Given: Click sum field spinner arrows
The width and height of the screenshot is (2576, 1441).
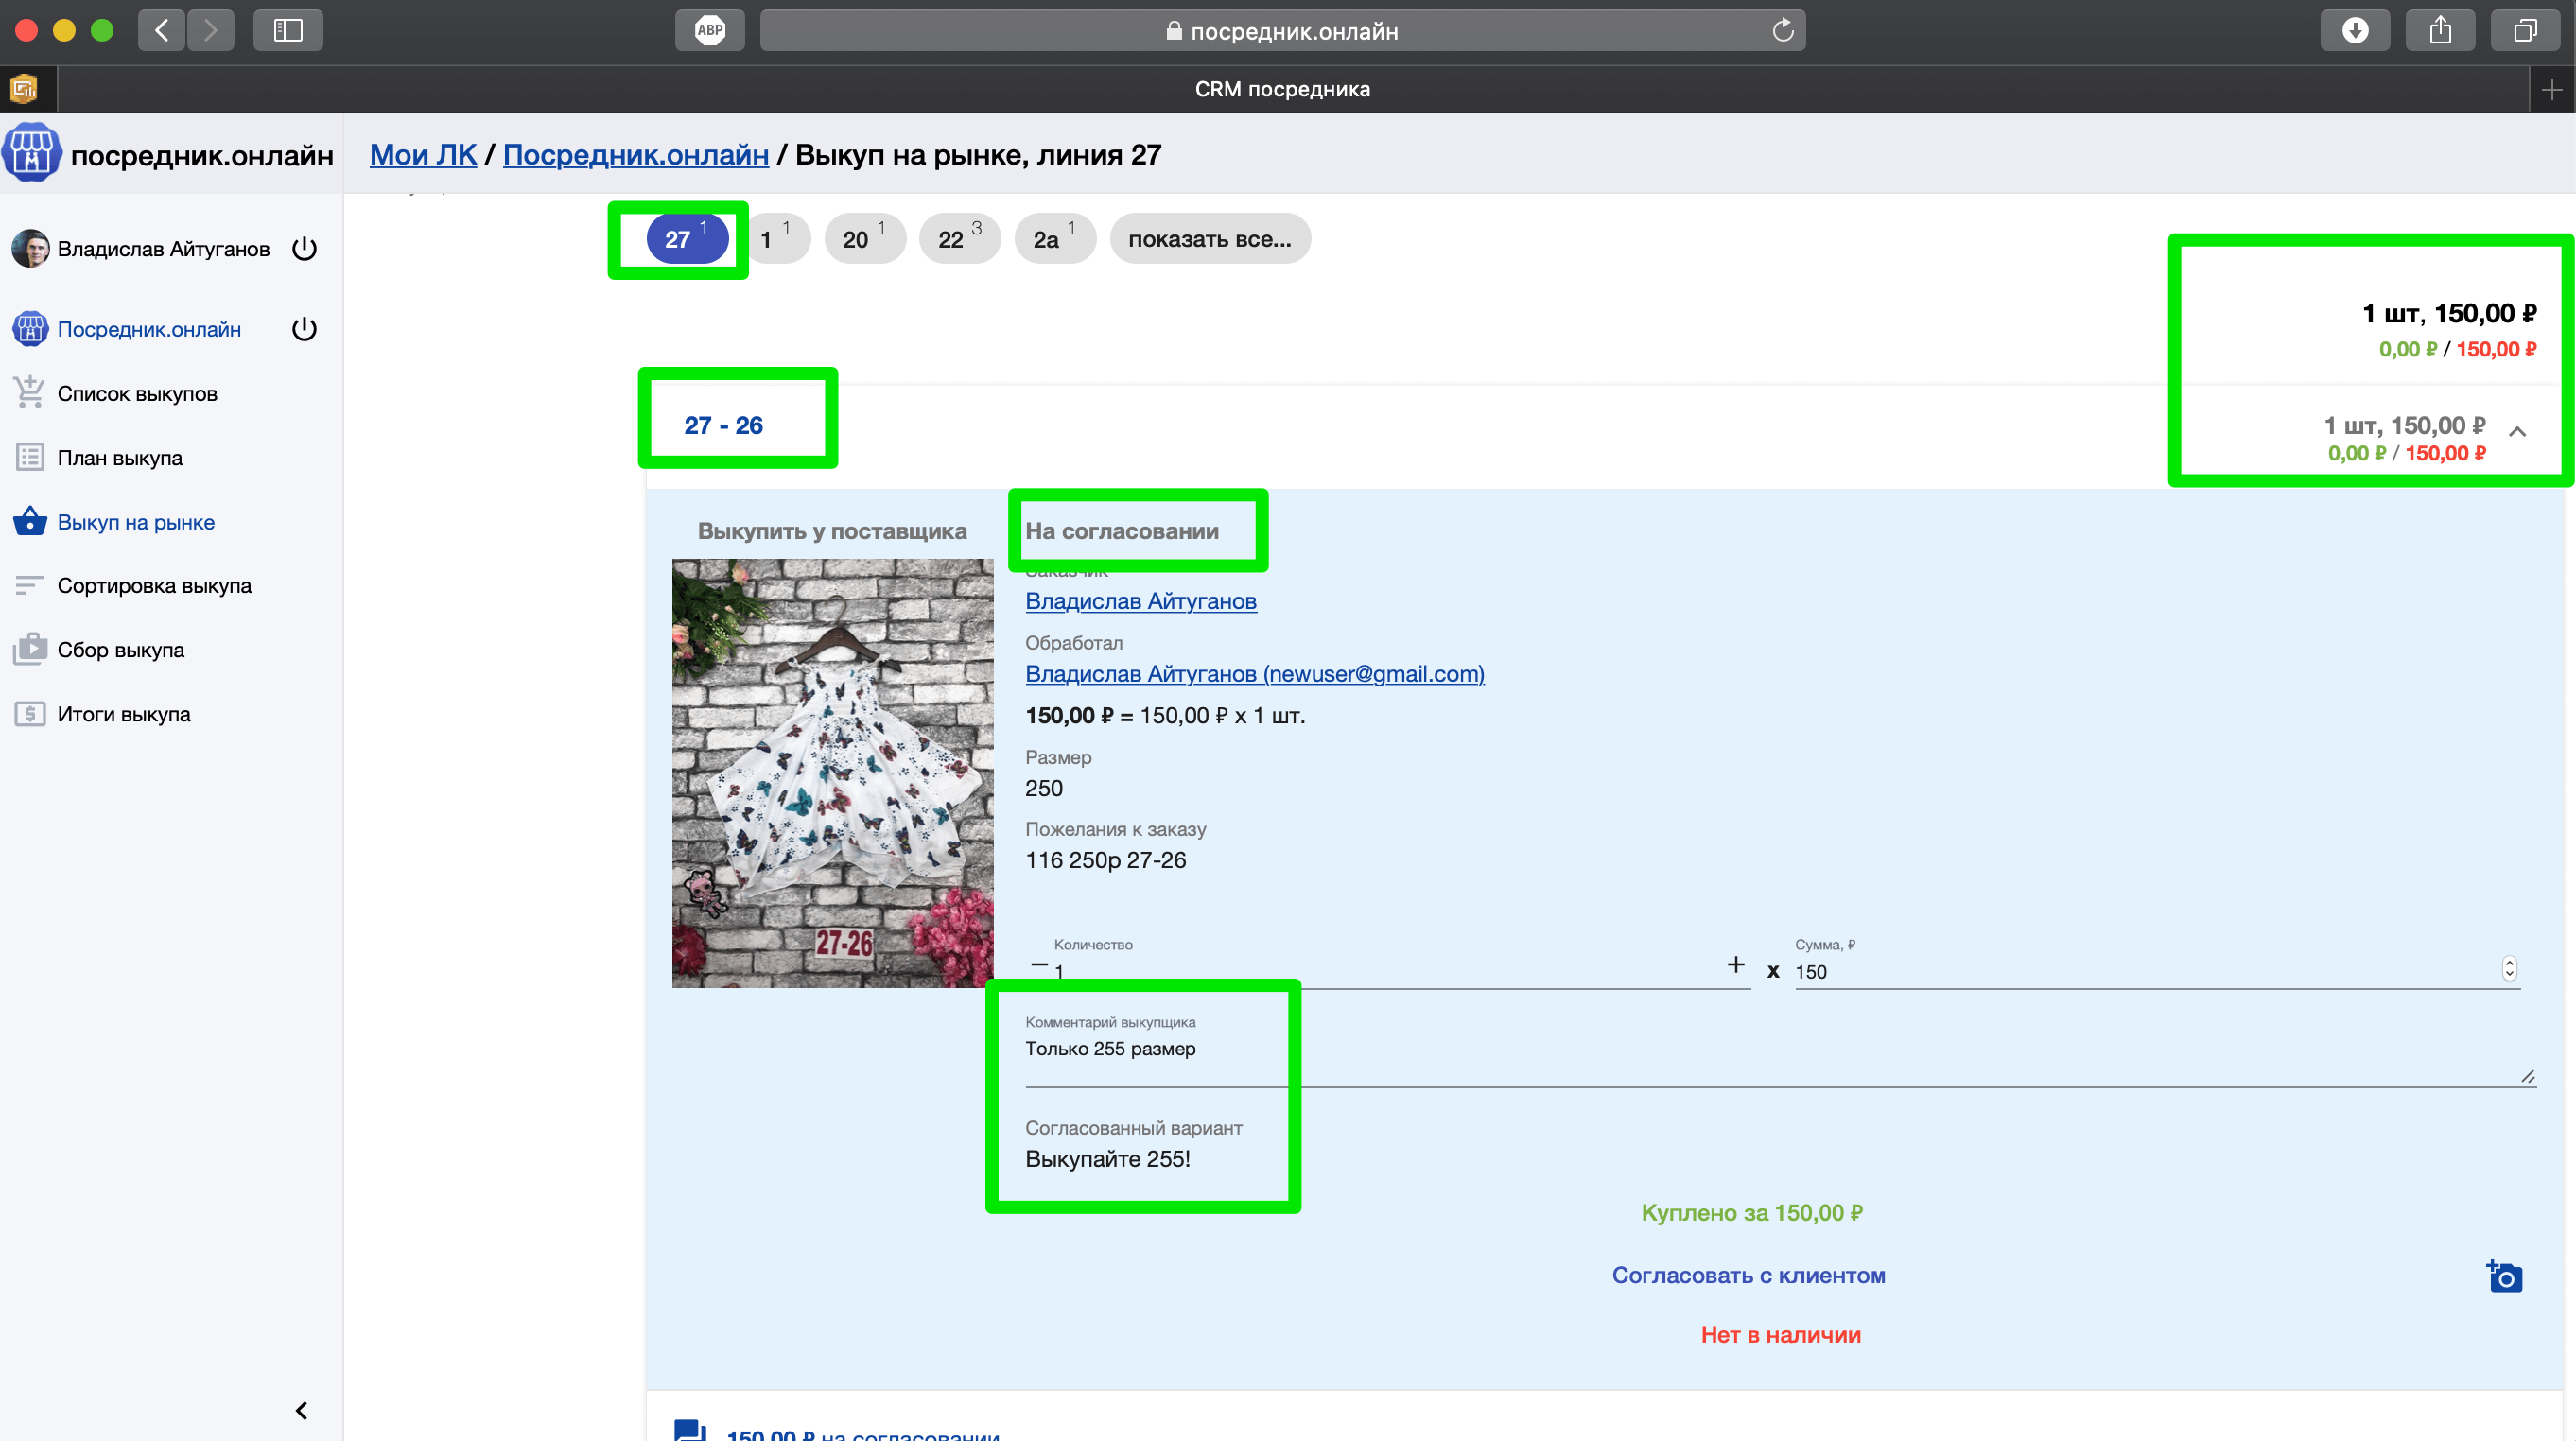Looking at the screenshot, I should tap(2508, 968).
